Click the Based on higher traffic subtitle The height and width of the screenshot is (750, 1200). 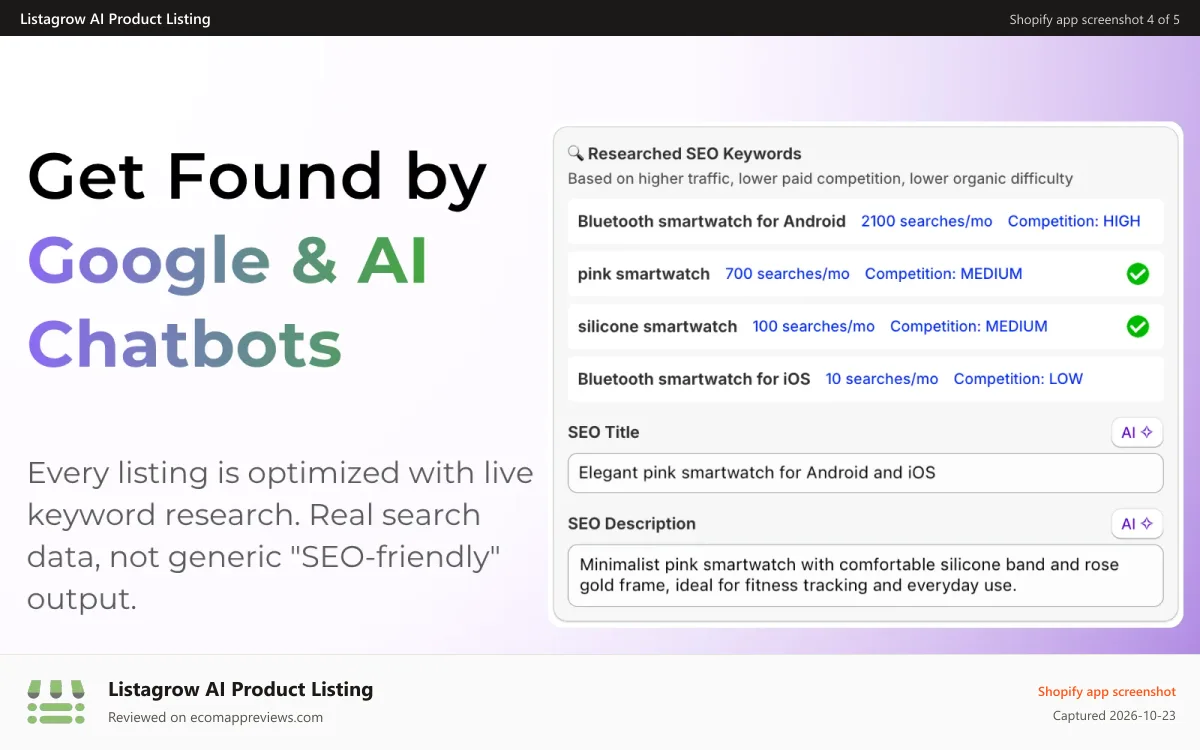coord(820,178)
